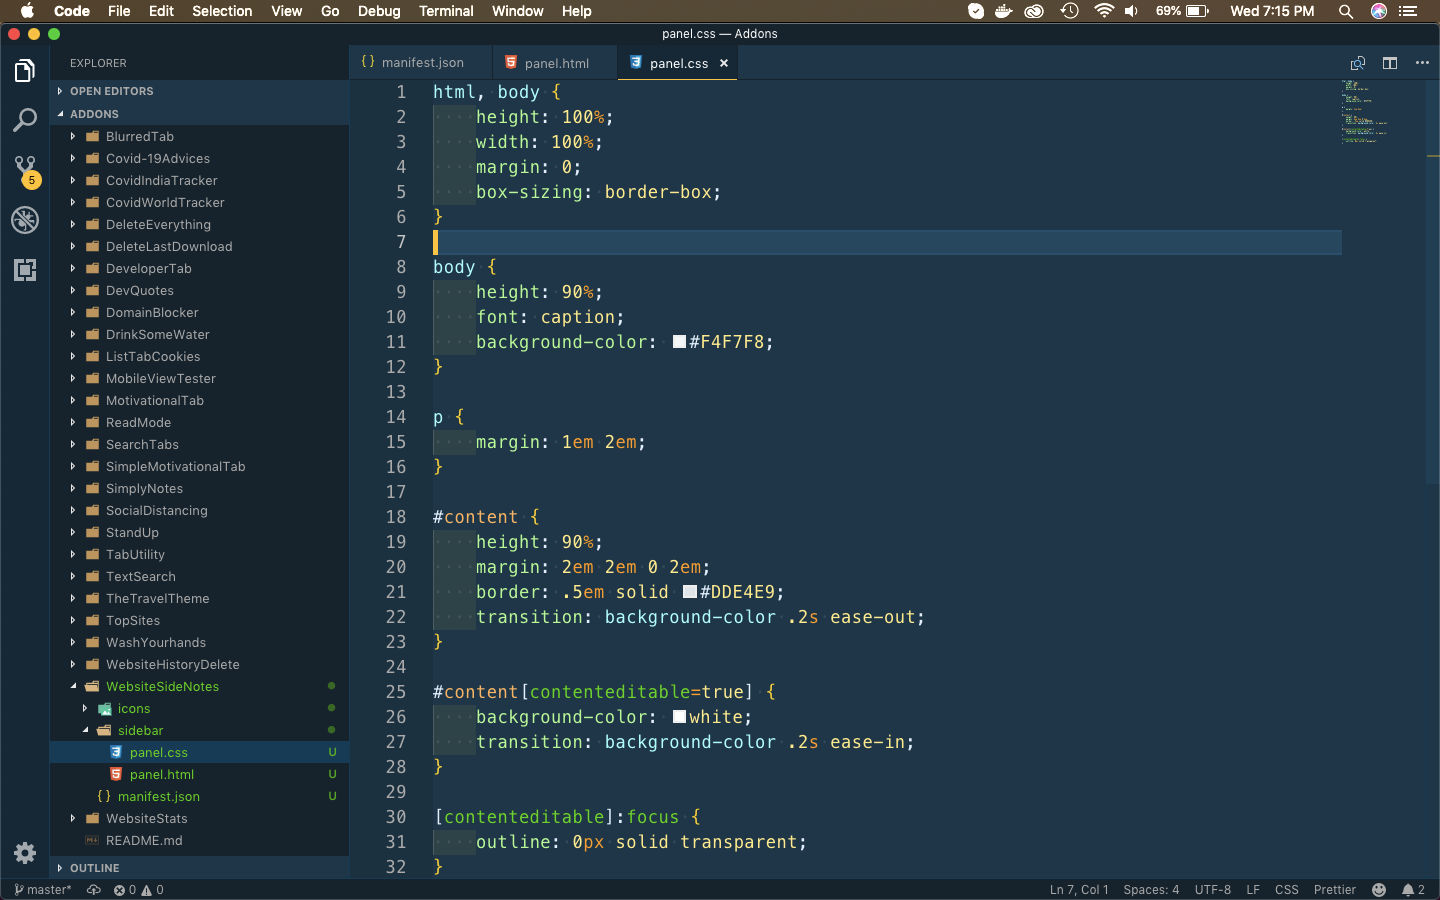The image size is (1440, 900).
Task: Close the panel.css tab
Action: [x=724, y=63]
